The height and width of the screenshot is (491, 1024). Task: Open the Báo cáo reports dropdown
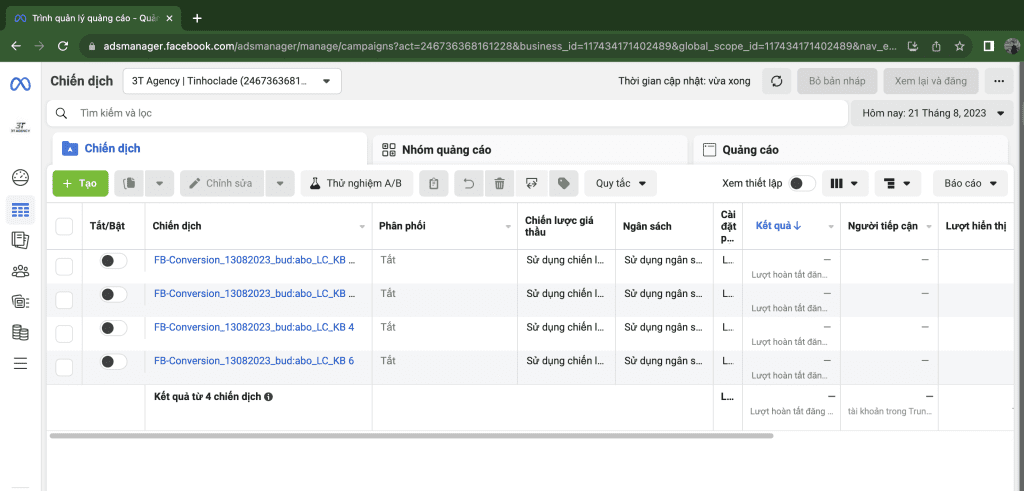click(x=970, y=183)
